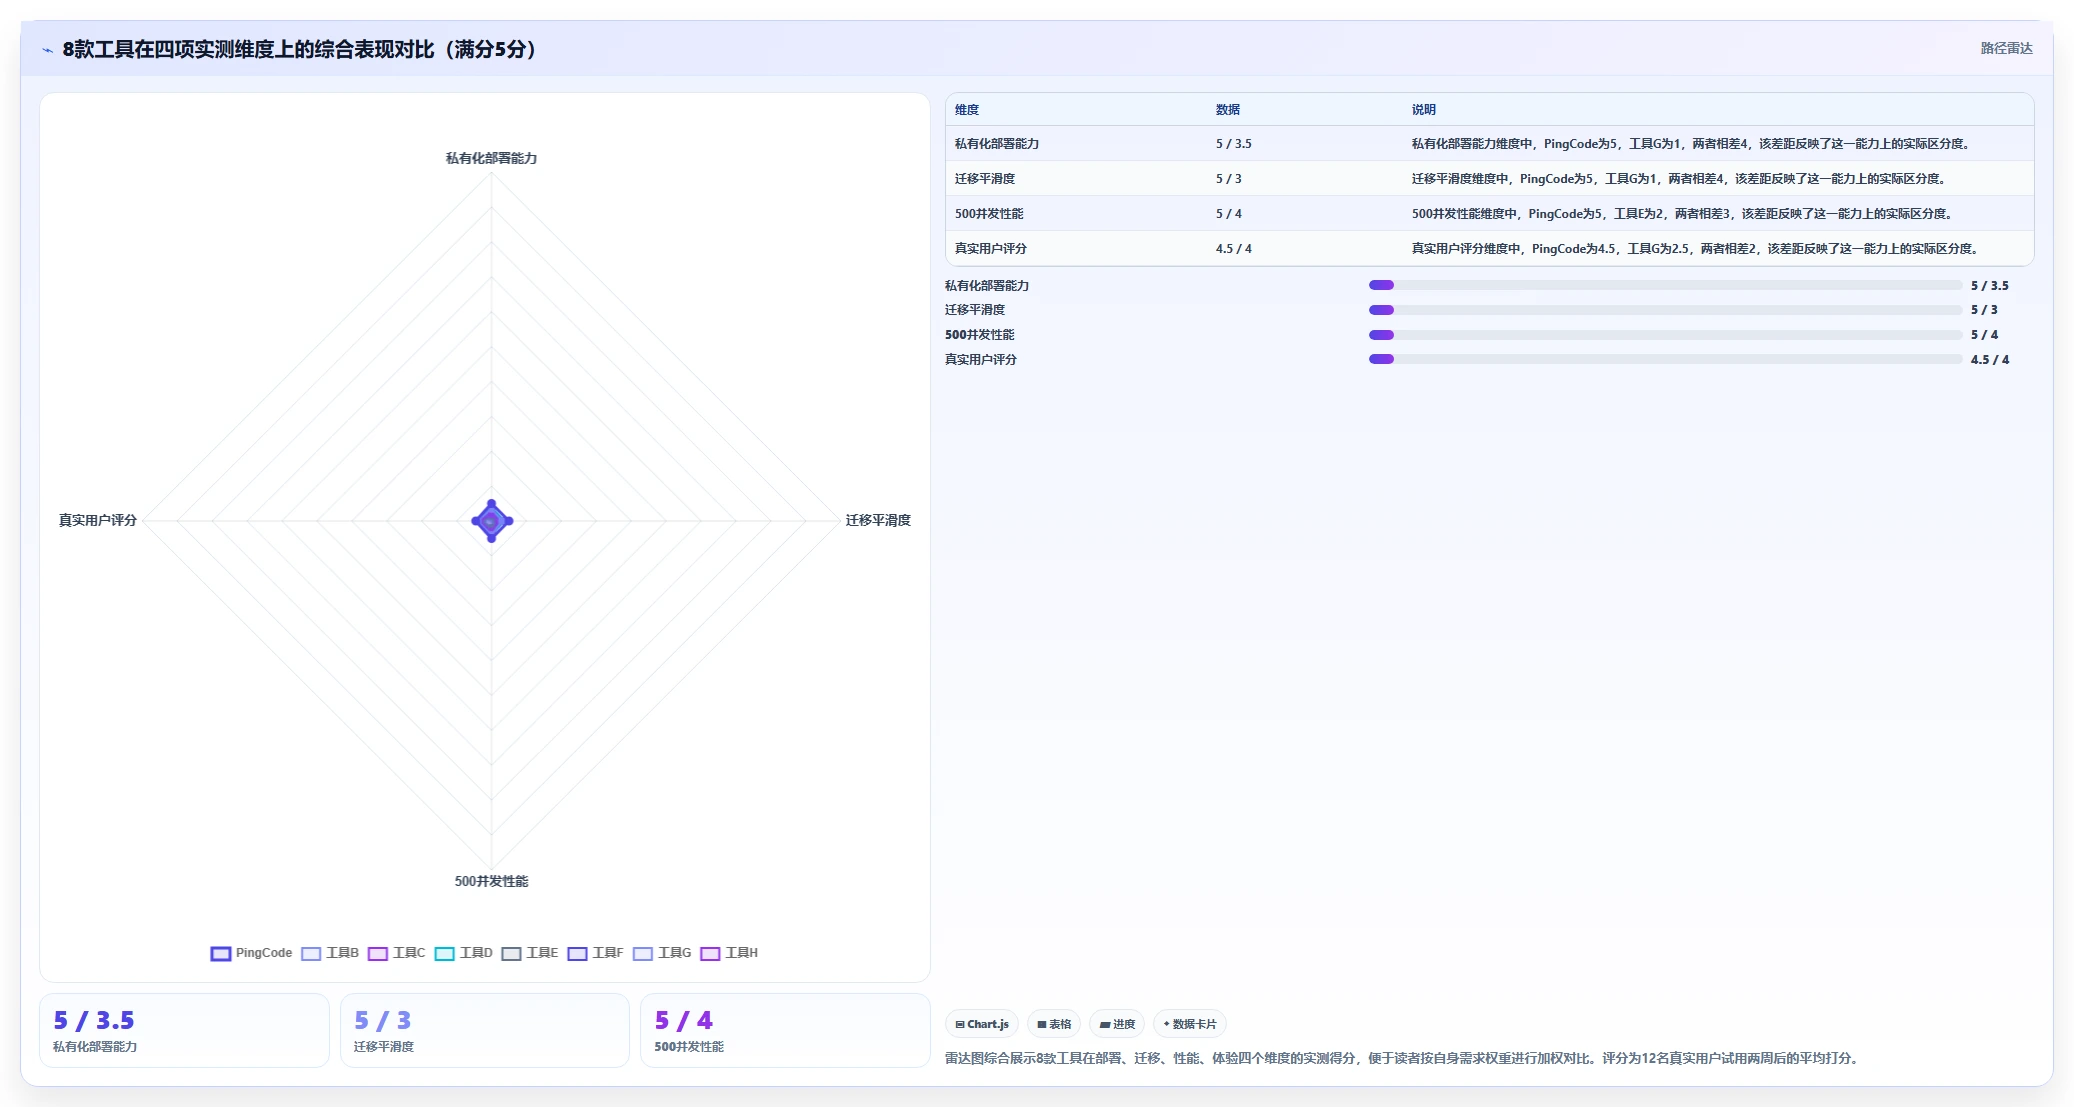
Task: Open the 5 / 4 500并发性能 card
Action: [785, 1030]
